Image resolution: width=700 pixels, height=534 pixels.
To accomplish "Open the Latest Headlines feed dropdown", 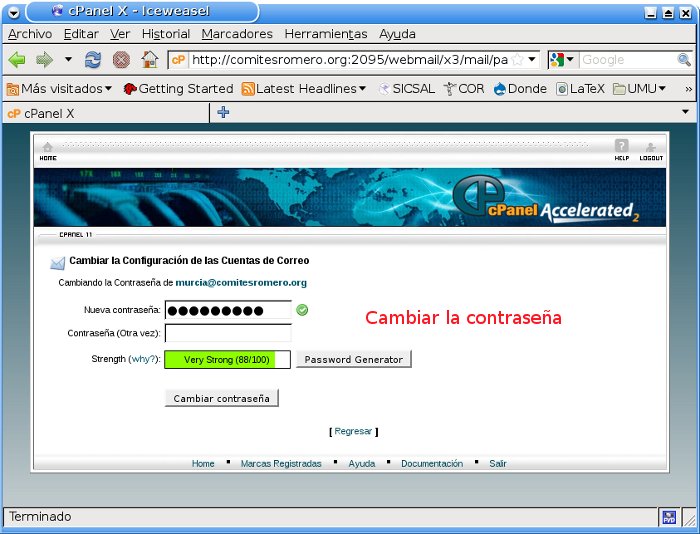I will (x=304, y=89).
